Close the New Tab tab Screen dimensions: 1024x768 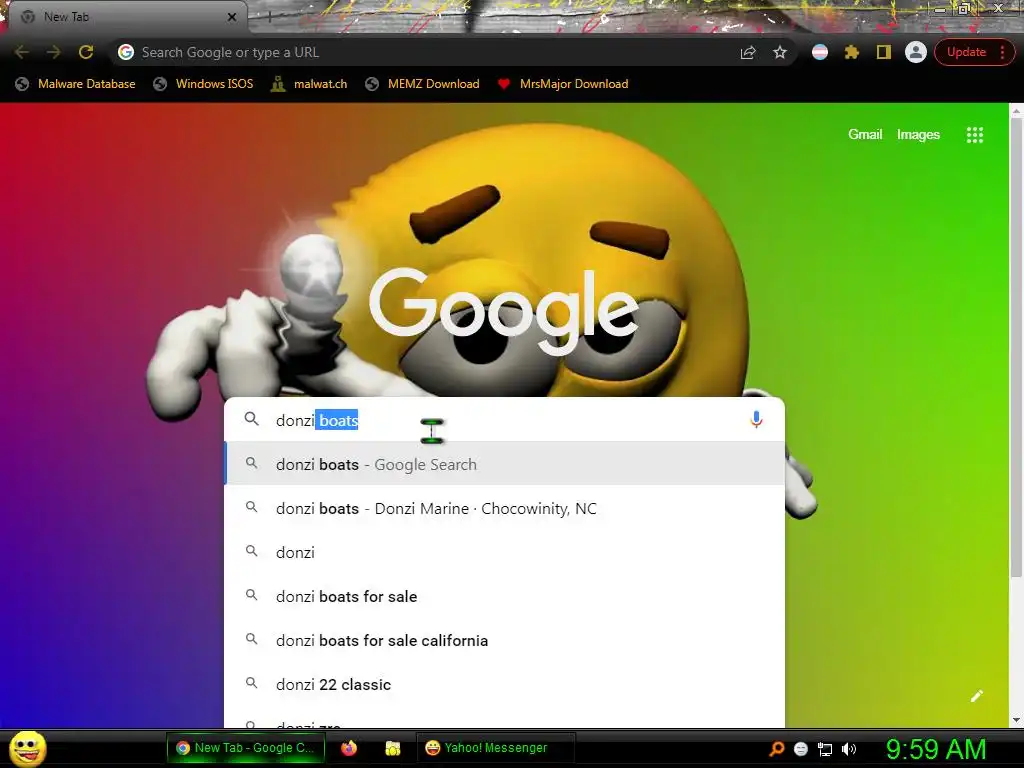(232, 17)
